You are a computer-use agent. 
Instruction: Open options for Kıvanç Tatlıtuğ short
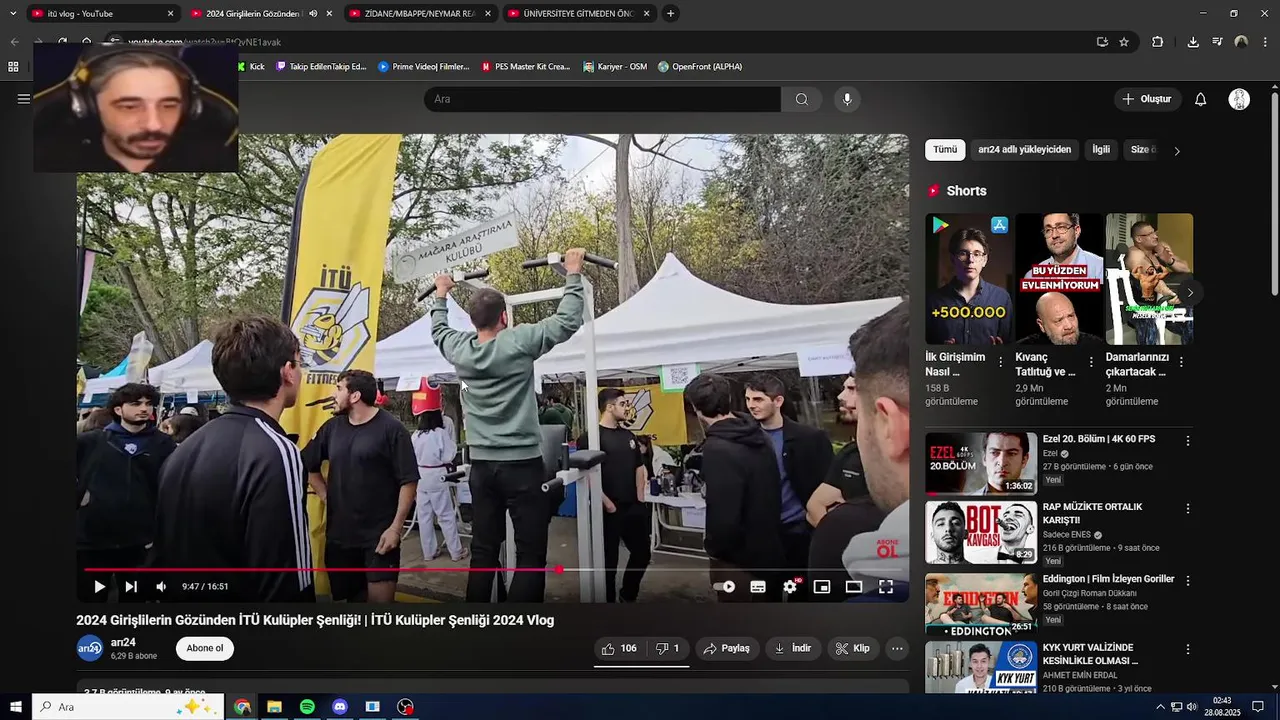pos(1091,362)
